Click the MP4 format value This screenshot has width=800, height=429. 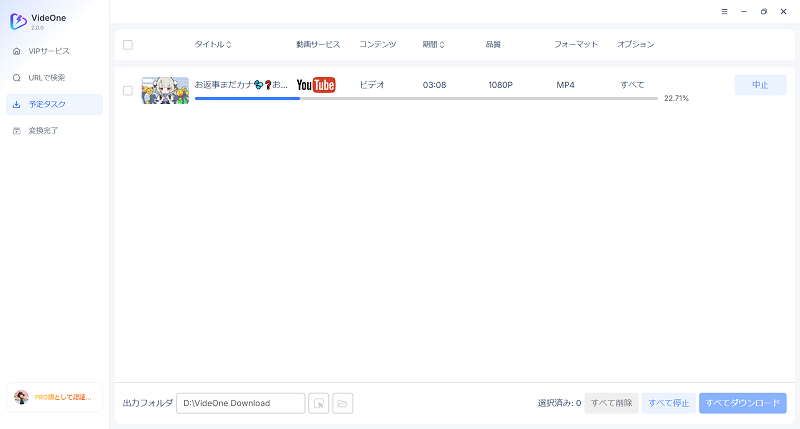(565, 85)
